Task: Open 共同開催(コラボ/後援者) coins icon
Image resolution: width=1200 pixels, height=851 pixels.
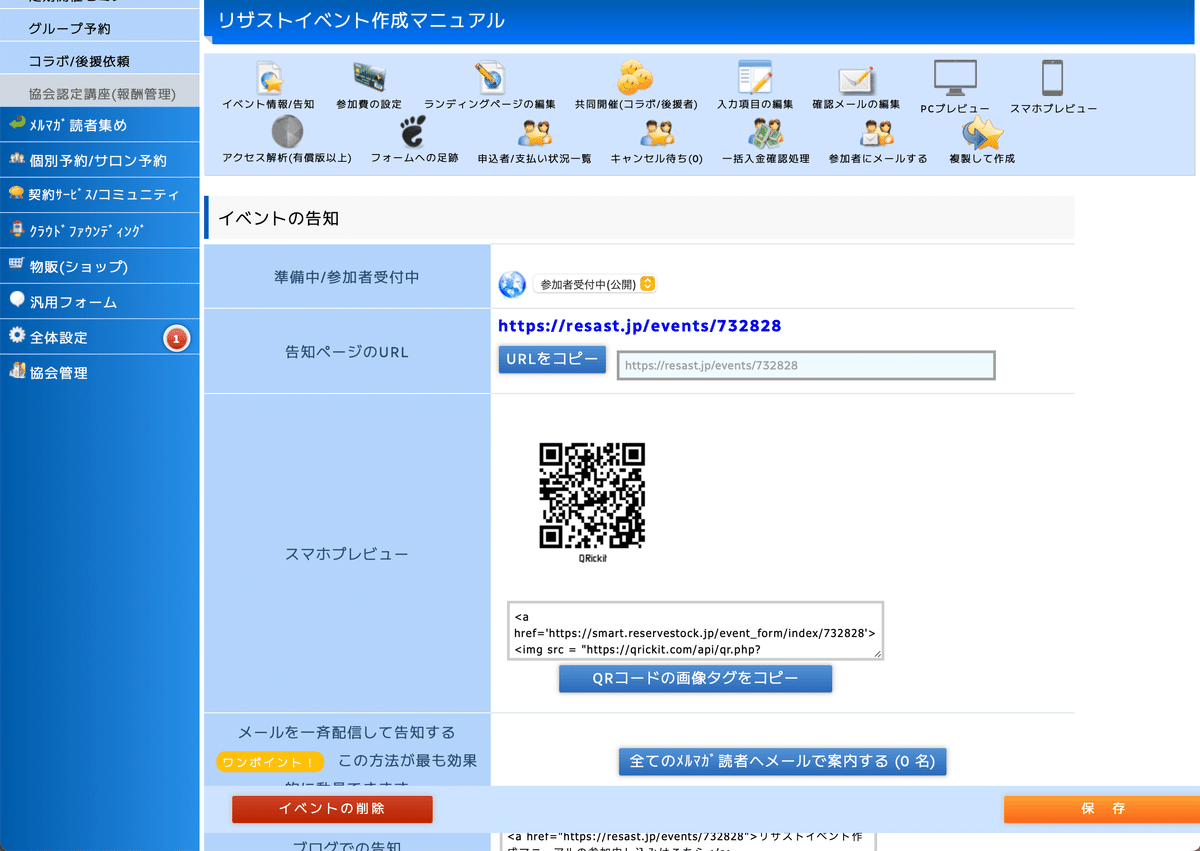Action: [x=635, y=77]
